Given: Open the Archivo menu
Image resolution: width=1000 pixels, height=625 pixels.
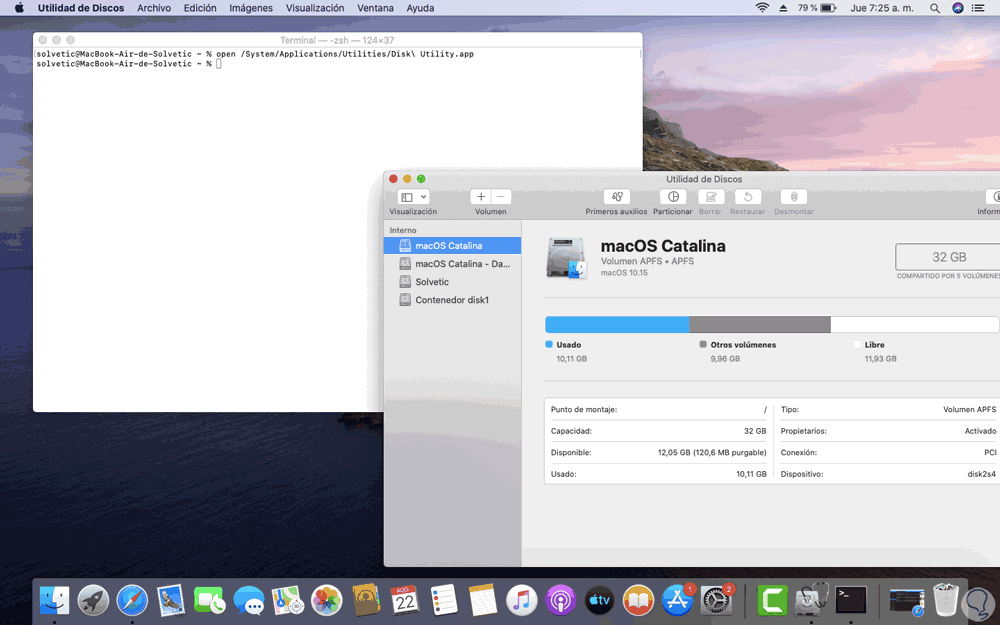Looking at the screenshot, I should click(x=154, y=8).
